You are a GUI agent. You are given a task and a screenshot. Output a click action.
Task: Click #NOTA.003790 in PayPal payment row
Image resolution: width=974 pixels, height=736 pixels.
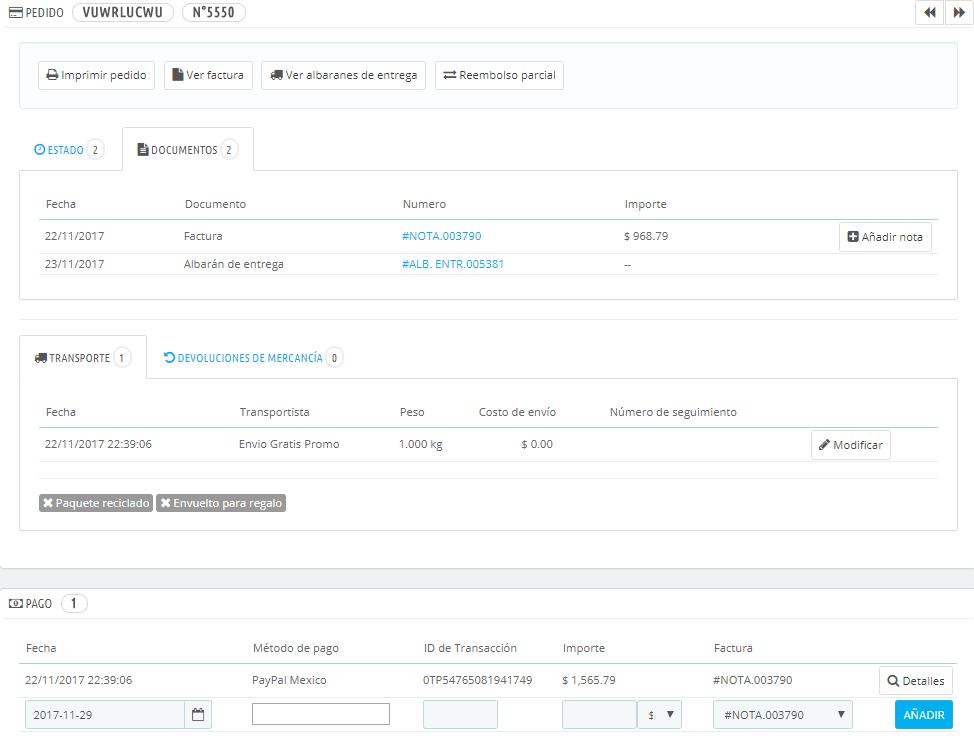point(752,680)
